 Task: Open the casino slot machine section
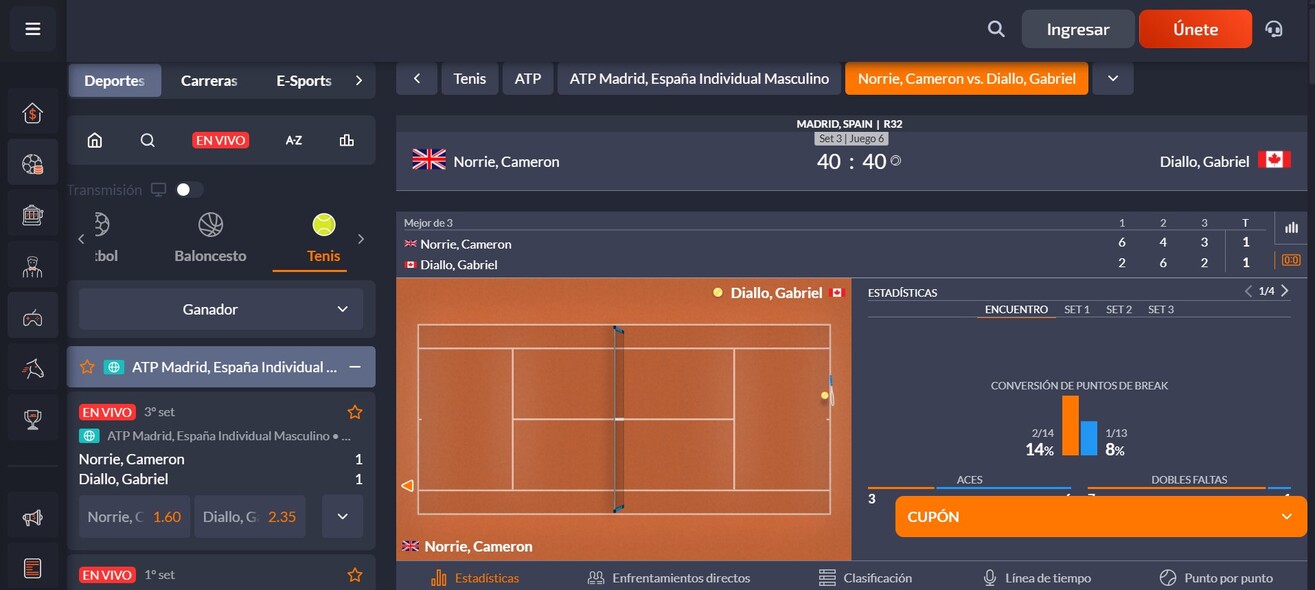(x=32, y=214)
